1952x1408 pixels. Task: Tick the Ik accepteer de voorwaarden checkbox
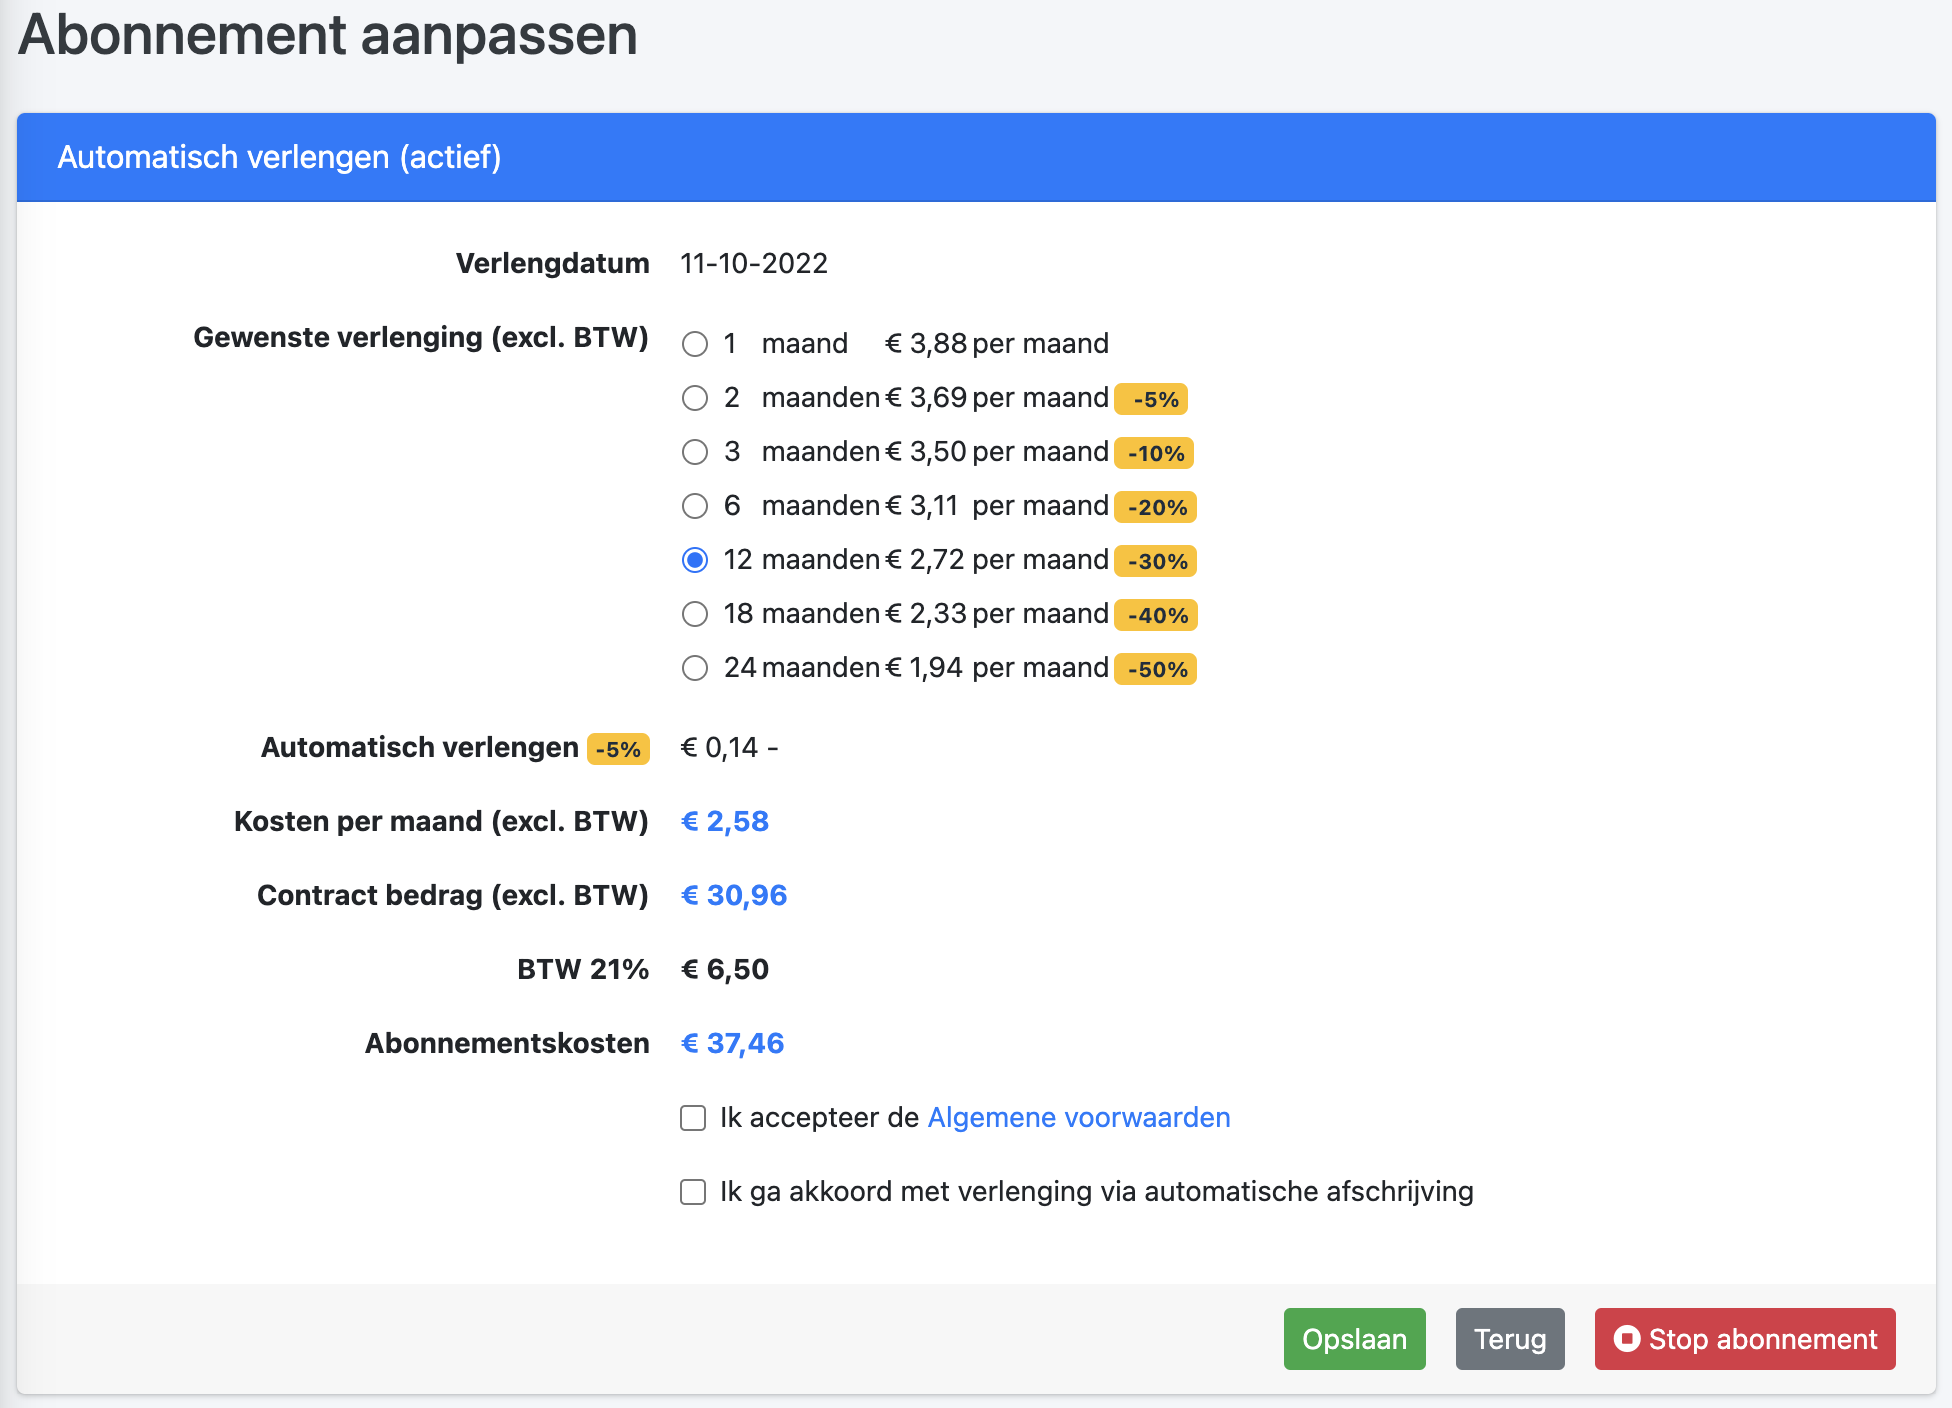coord(693,1118)
